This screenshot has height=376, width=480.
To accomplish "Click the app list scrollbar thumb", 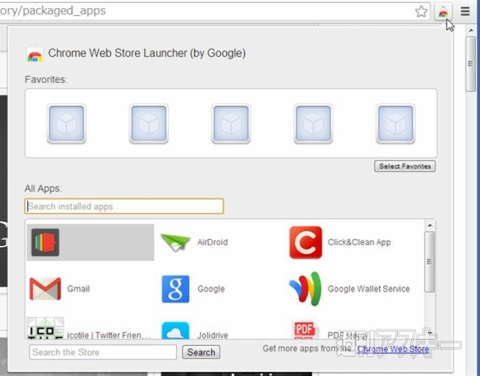I will [x=430, y=262].
